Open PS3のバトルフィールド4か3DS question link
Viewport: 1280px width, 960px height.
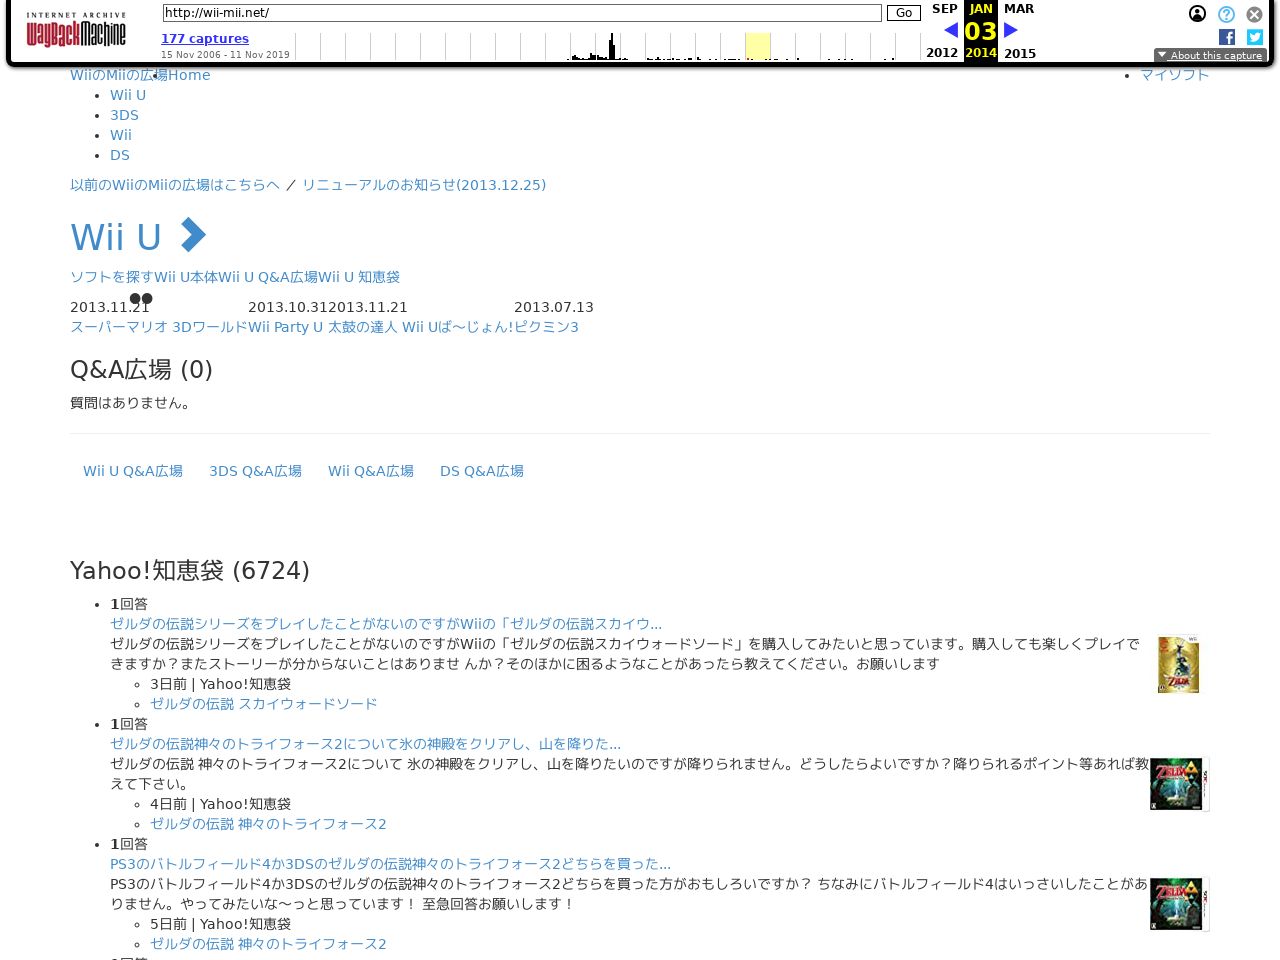click(390, 864)
